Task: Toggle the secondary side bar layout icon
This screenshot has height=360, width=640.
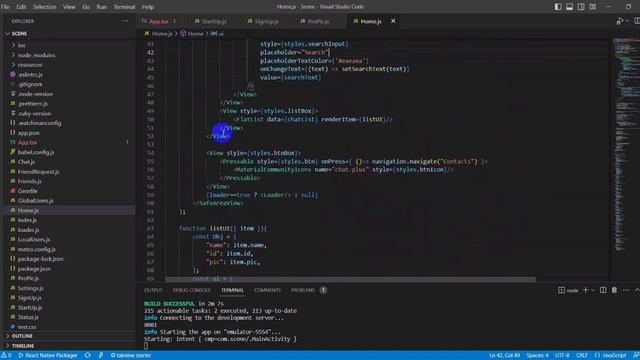Action: pos(581,7)
